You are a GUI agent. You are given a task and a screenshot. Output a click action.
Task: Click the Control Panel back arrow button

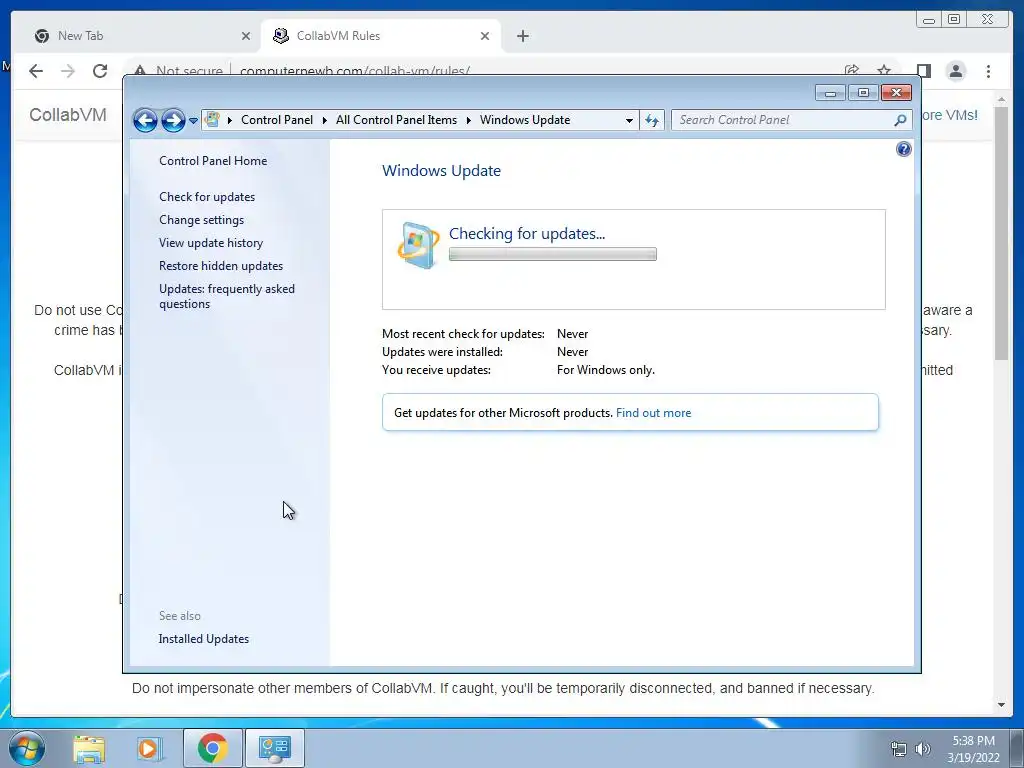(x=145, y=120)
